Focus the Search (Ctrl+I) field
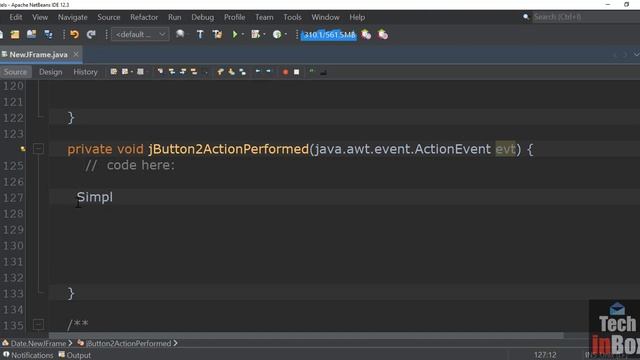Image resolution: width=640 pixels, height=360 pixels. click(586, 17)
